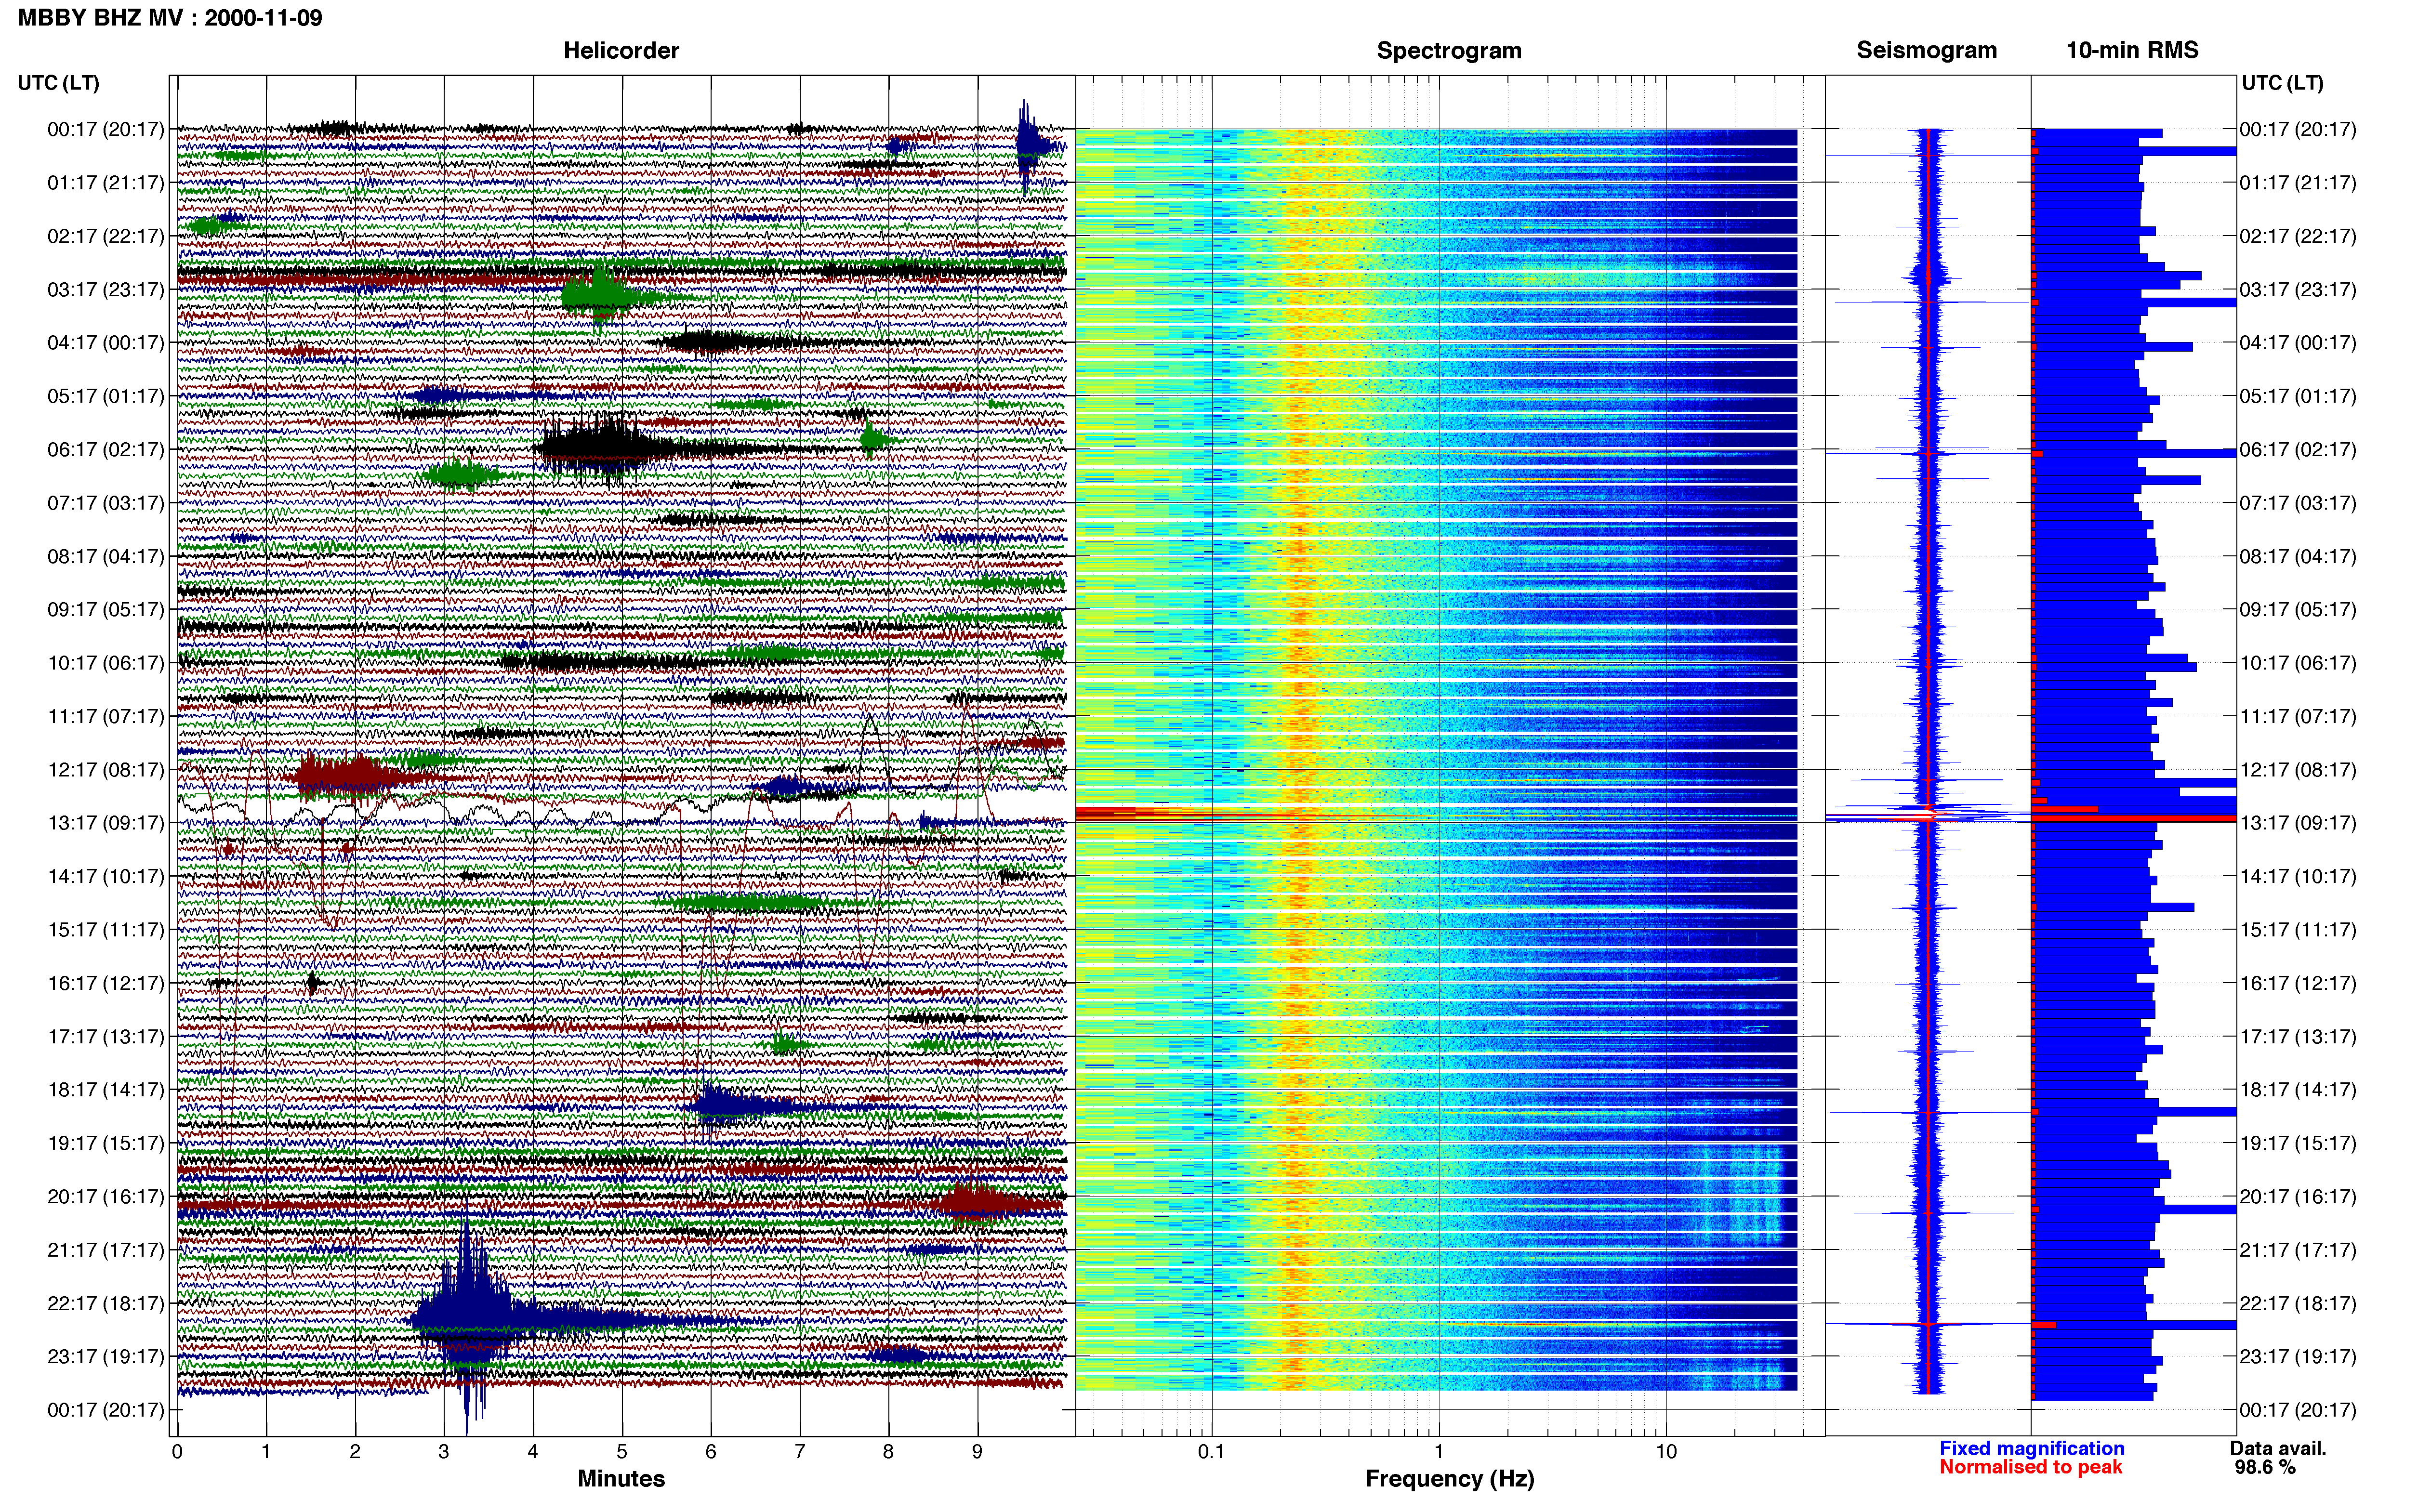Click the 'Data avail.' label

click(x=2278, y=1448)
